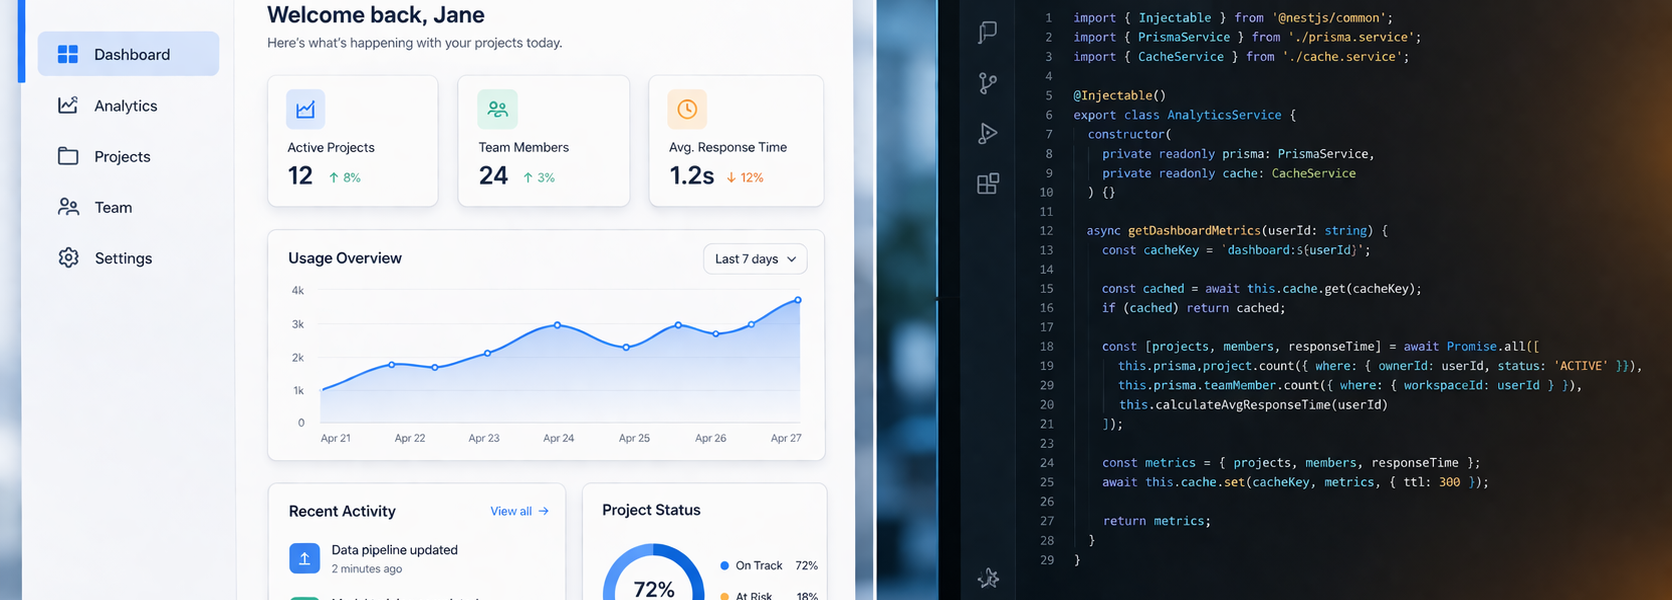Click the Settings gear icon in the sidebar
The image size is (1672, 600).
[68, 258]
